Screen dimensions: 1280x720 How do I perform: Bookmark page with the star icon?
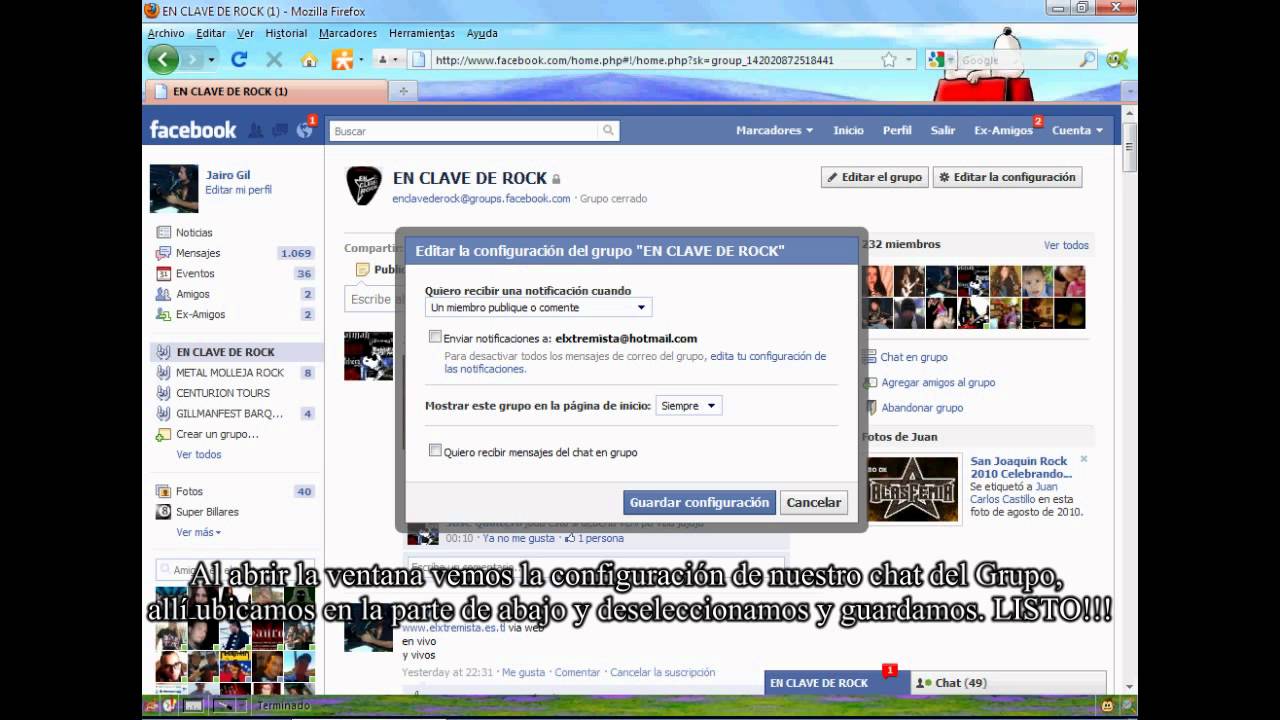(x=889, y=60)
